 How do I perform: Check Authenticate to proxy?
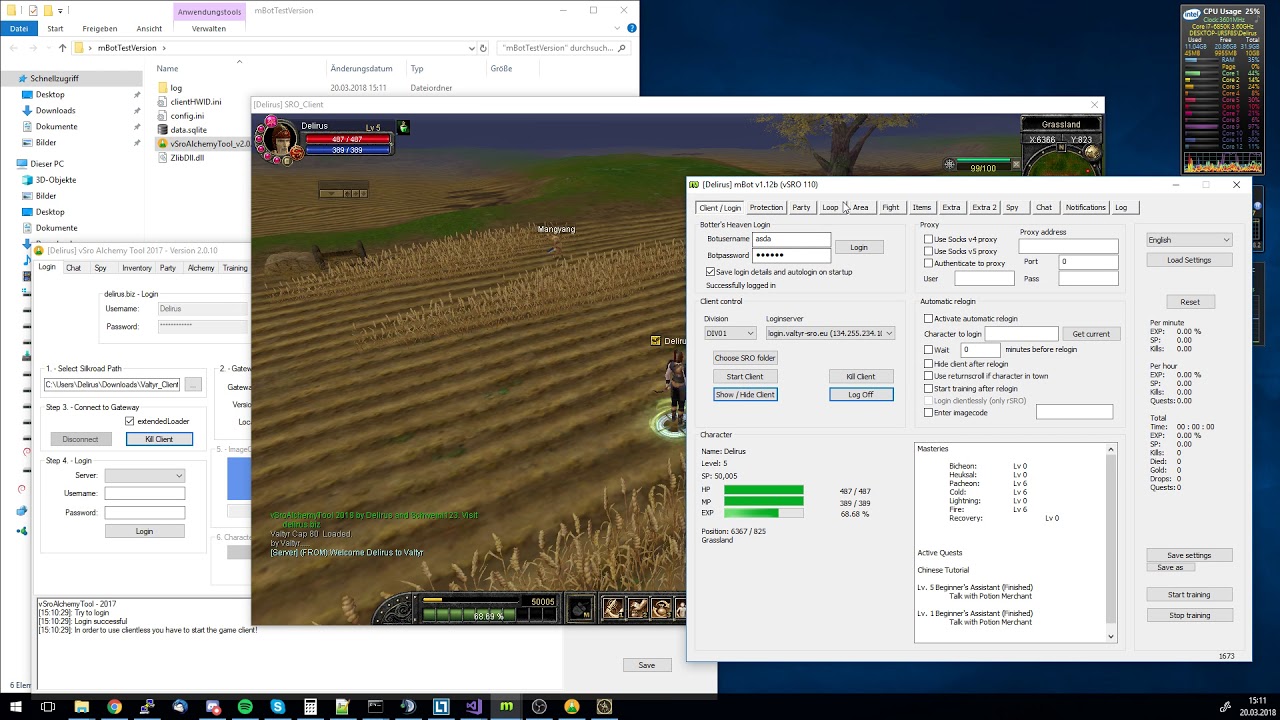pyautogui.click(x=928, y=263)
